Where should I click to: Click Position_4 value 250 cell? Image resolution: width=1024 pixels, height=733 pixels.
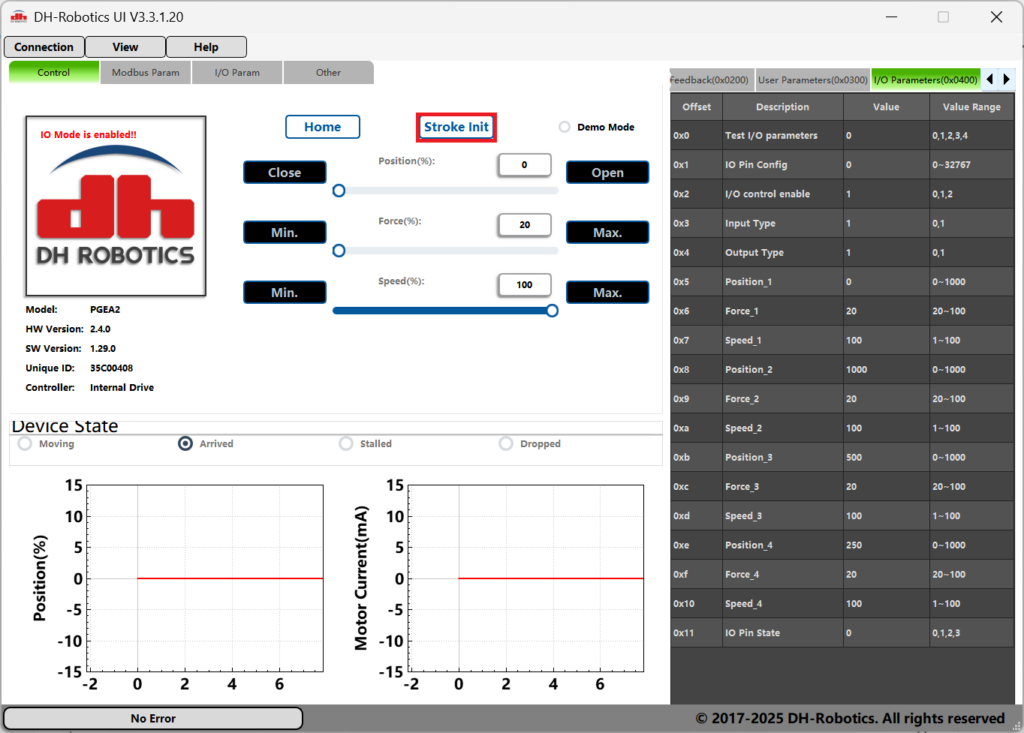pyautogui.click(x=886, y=545)
